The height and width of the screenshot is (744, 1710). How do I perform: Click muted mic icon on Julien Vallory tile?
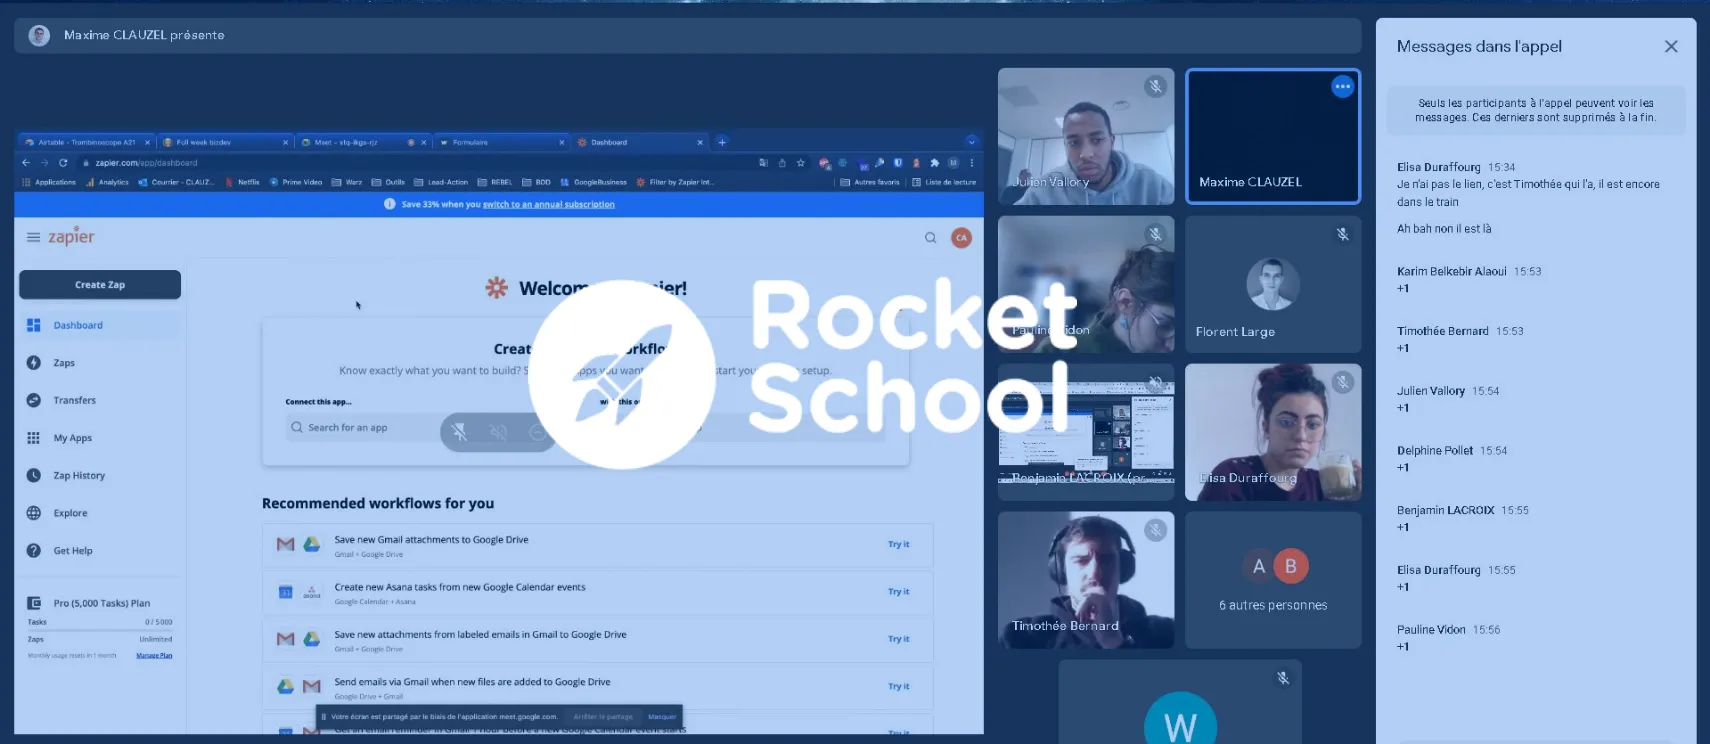pos(1156,86)
